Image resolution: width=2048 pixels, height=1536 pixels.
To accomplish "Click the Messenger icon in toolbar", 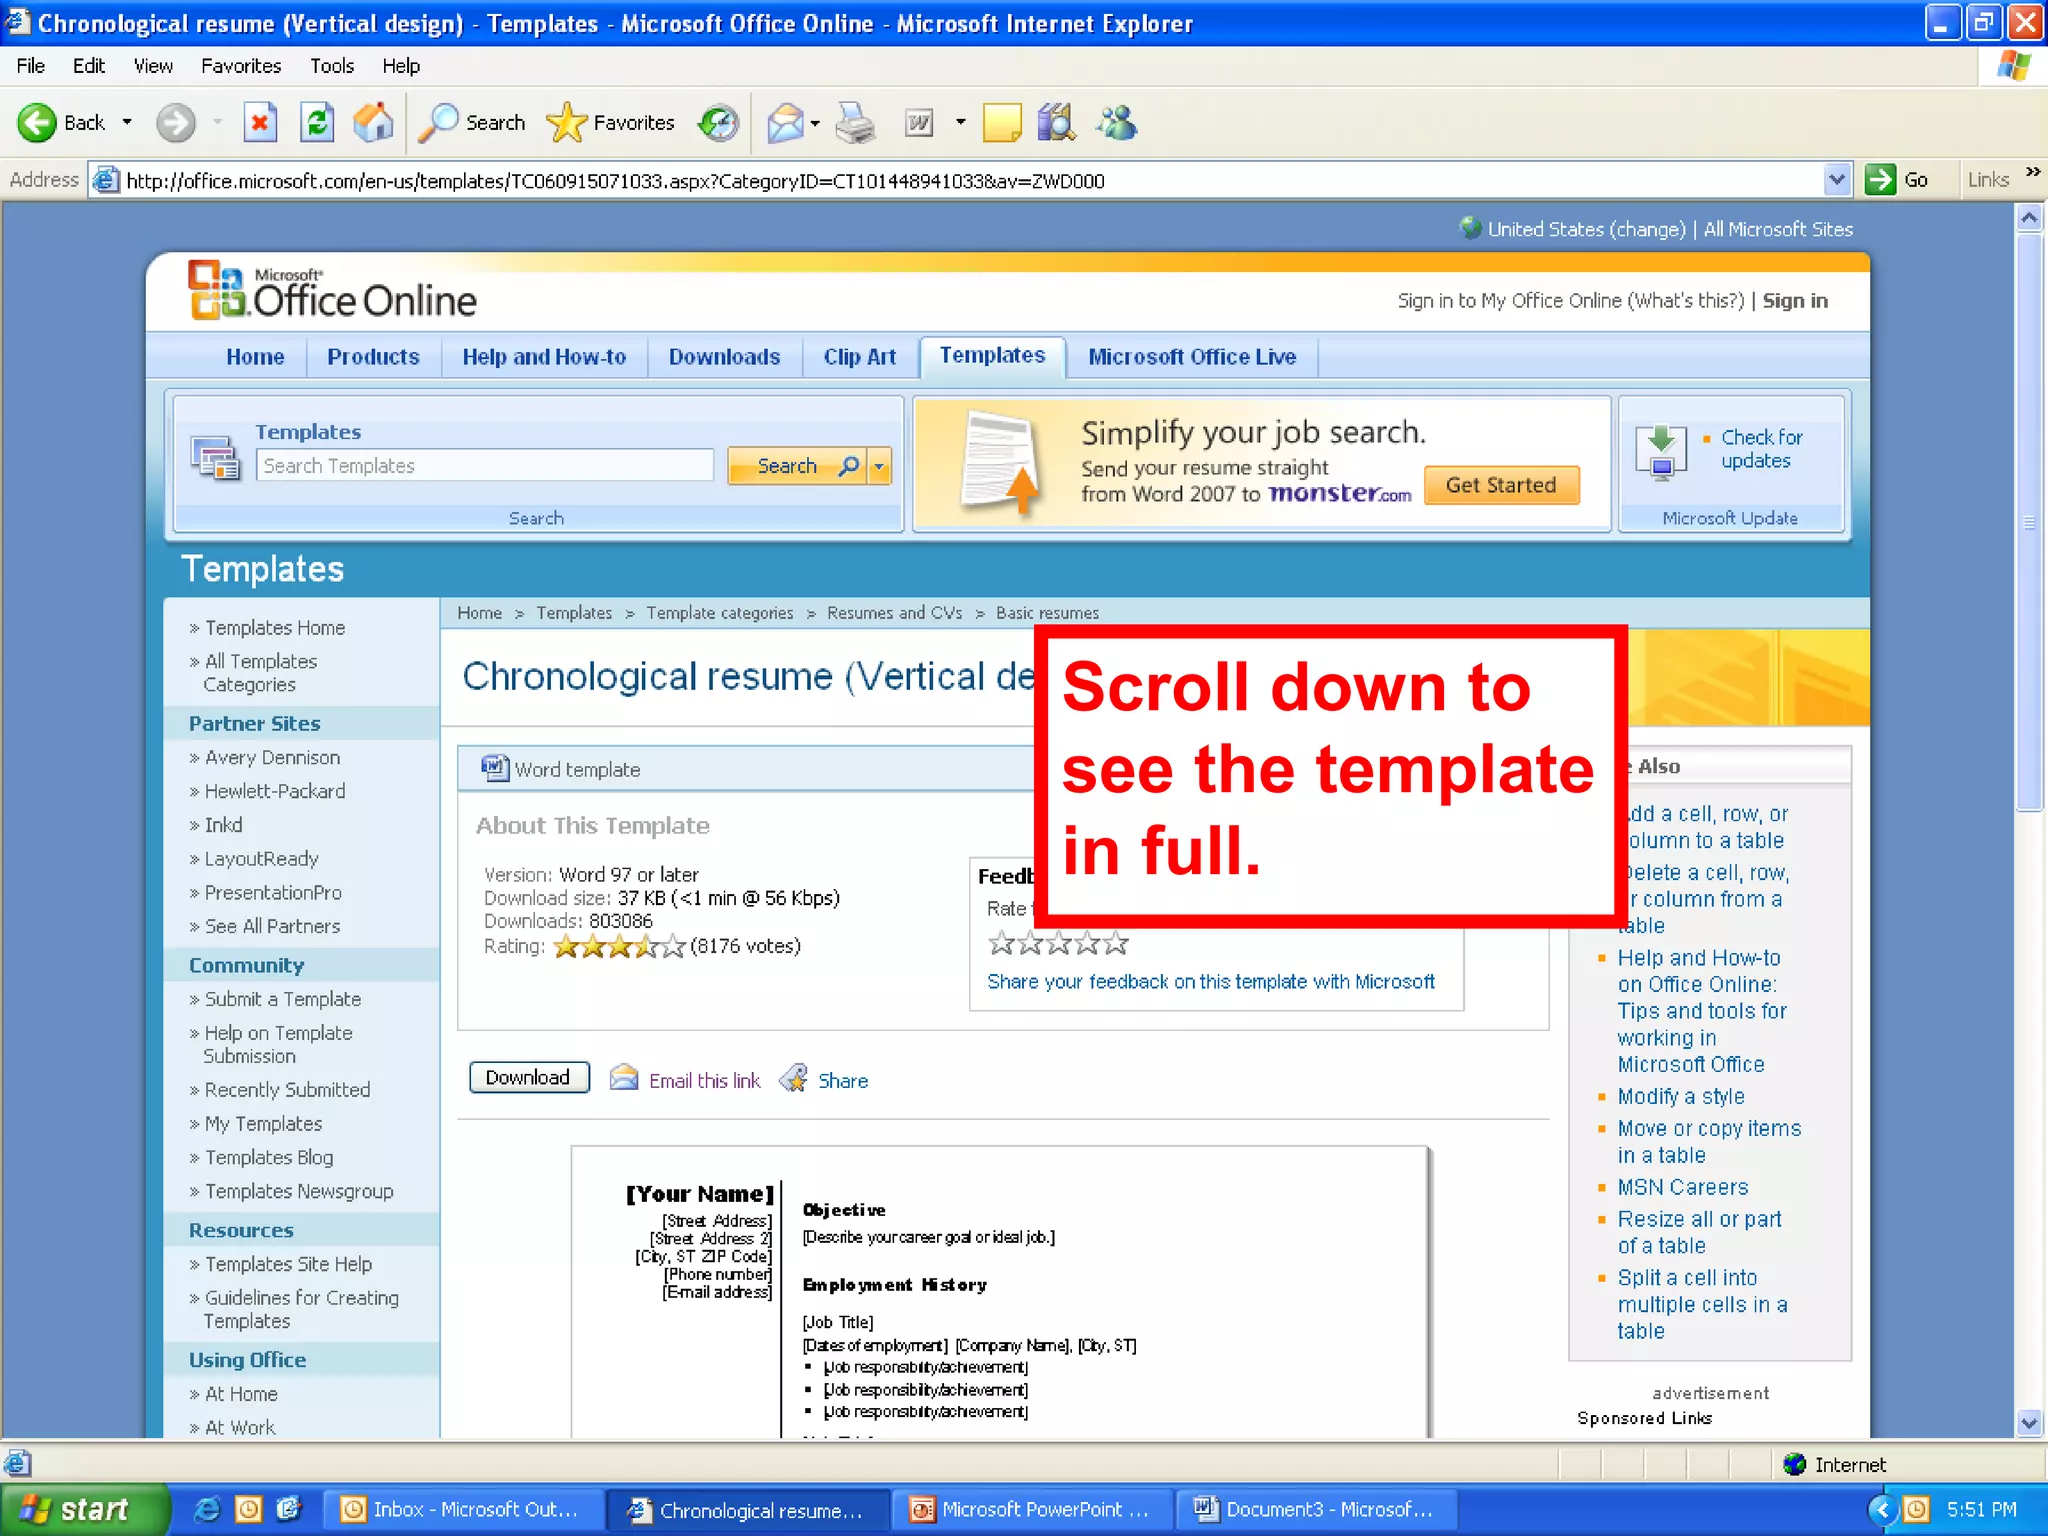I will [1116, 123].
